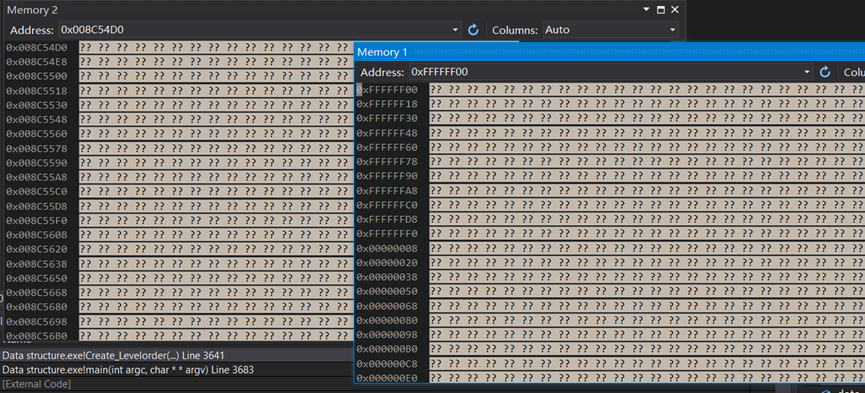Click memory address 0x008C5608 row
The width and height of the screenshot is (865, 393).
click(x=36, y=235)
